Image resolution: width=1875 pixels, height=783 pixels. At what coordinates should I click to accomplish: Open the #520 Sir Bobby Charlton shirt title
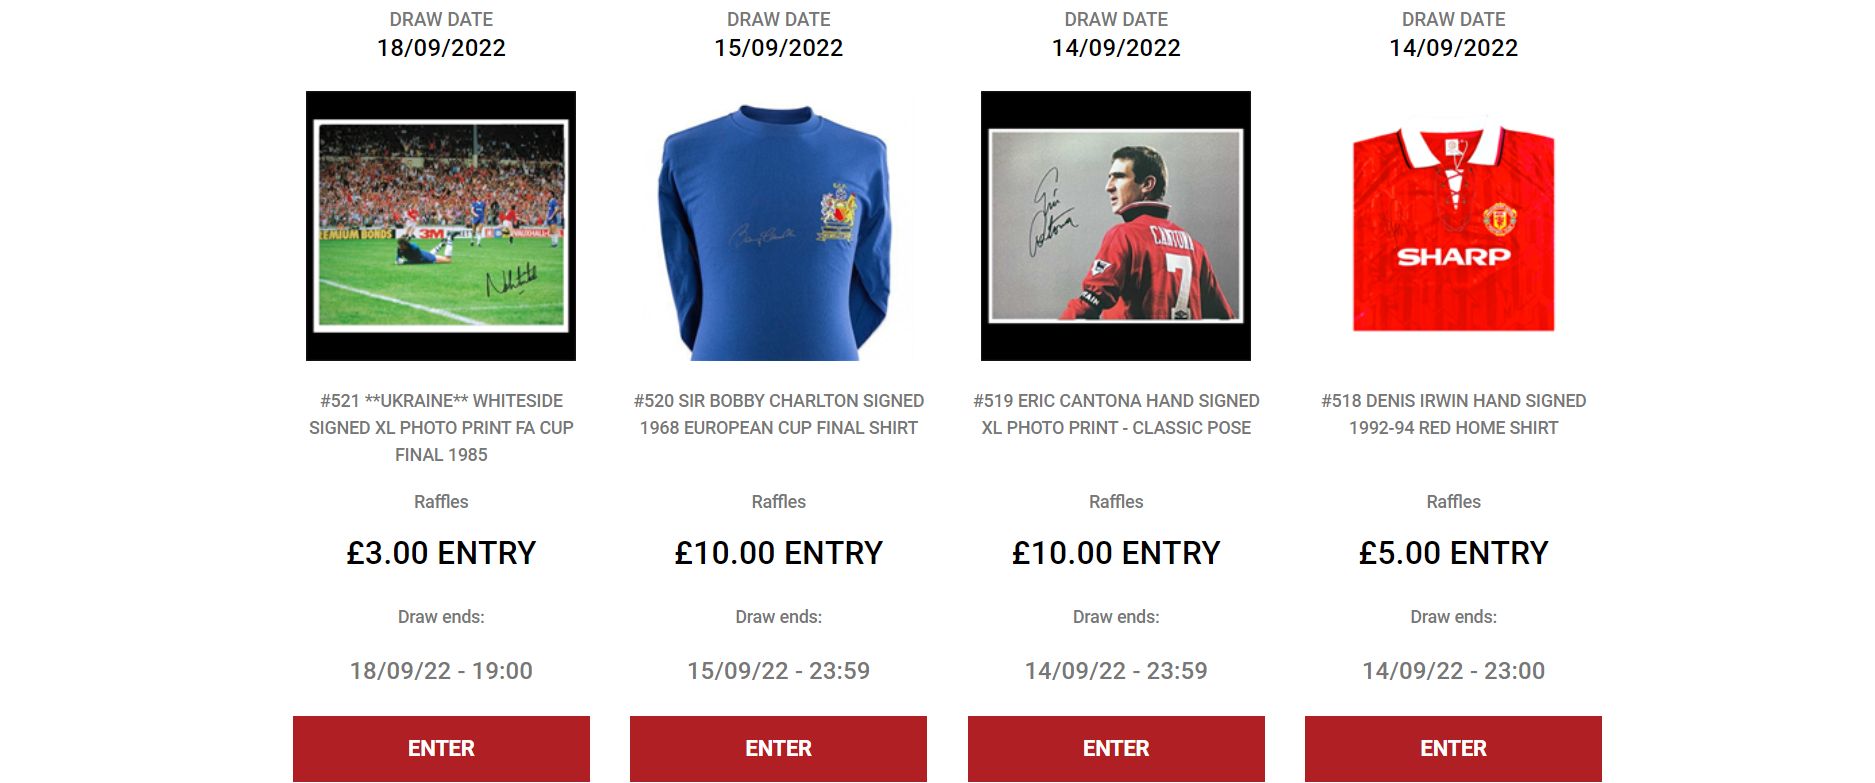click(778, 414)
